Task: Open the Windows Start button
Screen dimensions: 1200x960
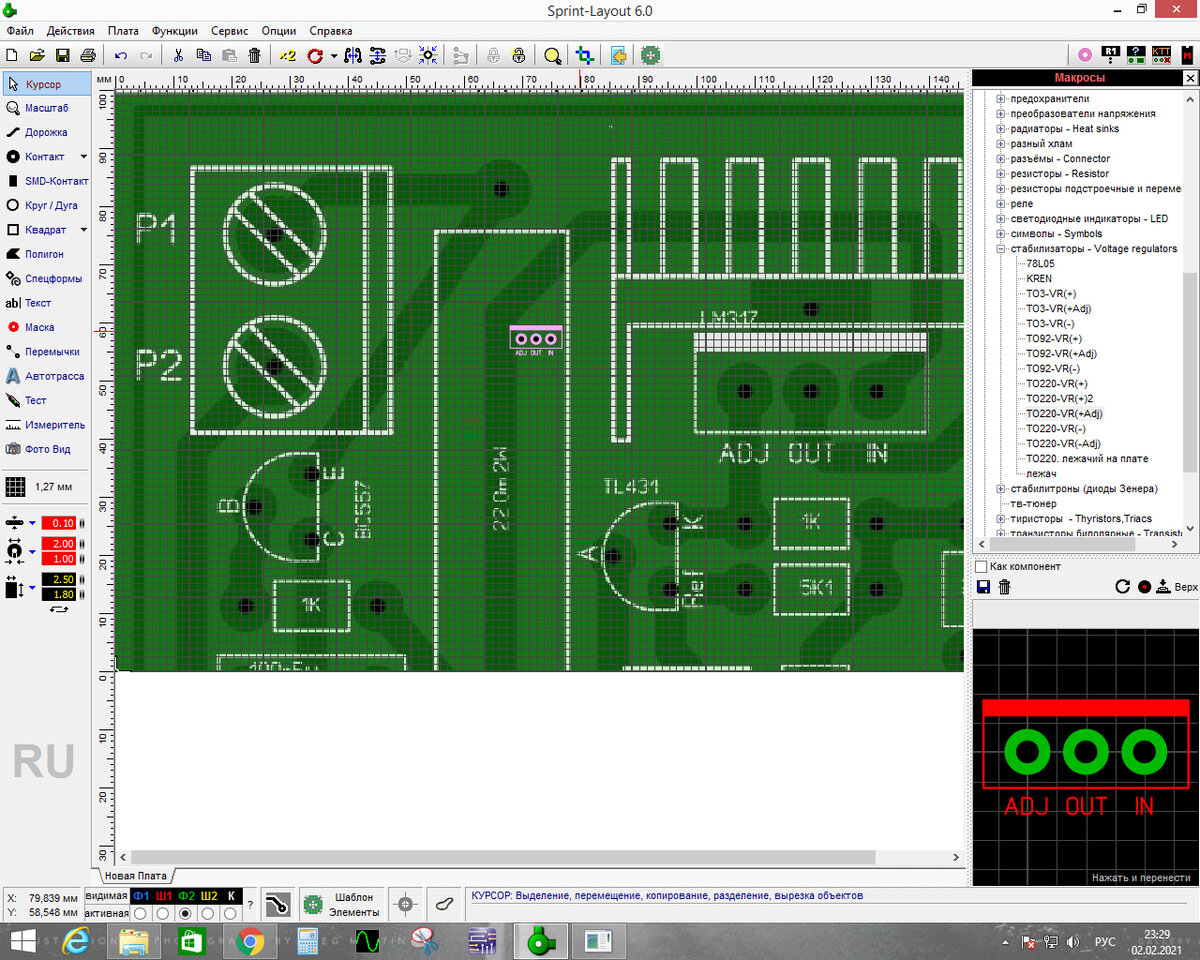Action: (x=23, y=941)
